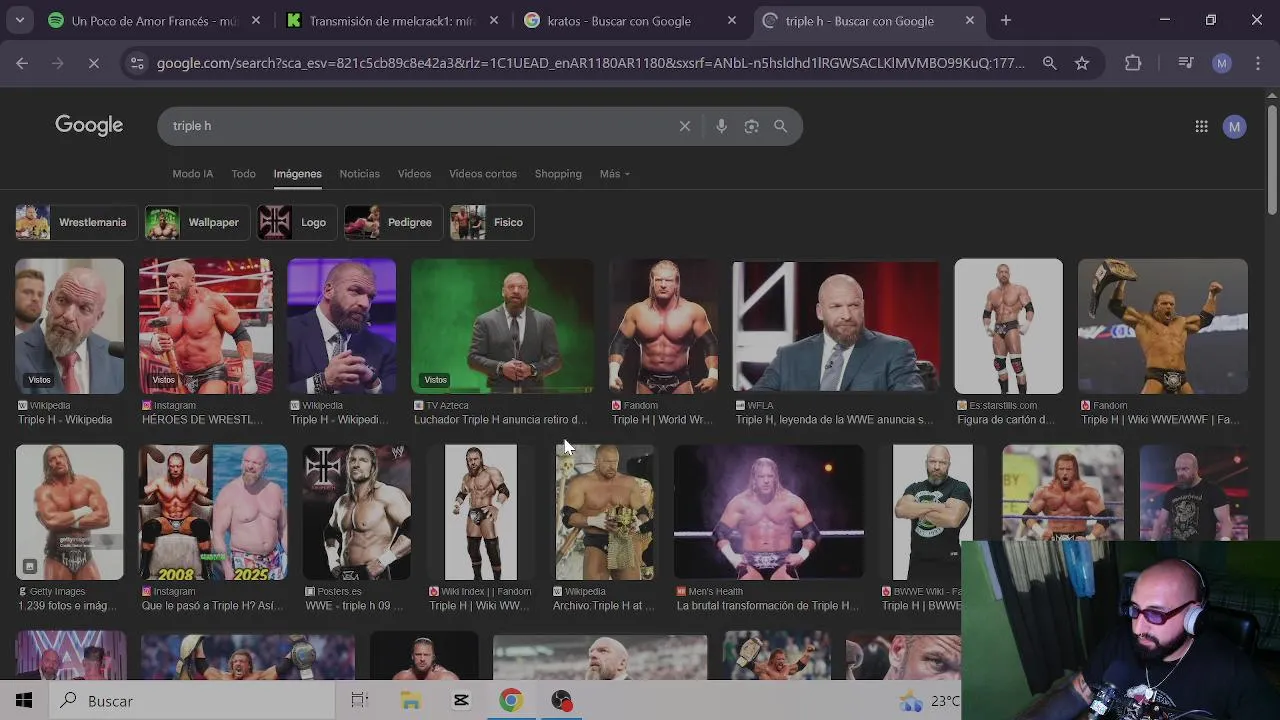Select the Shopping search tab

[558, 174]
